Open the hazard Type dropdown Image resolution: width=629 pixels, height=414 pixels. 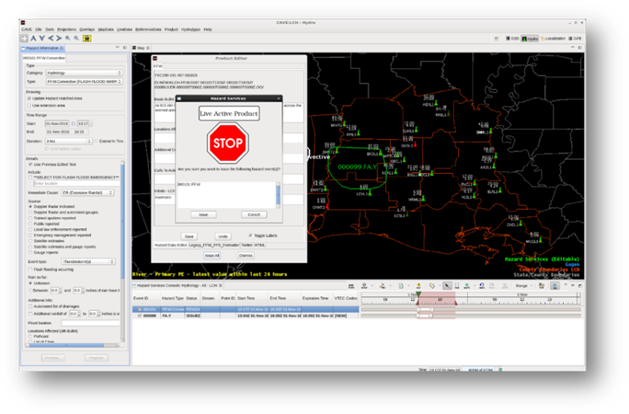[x=84, y=81]
